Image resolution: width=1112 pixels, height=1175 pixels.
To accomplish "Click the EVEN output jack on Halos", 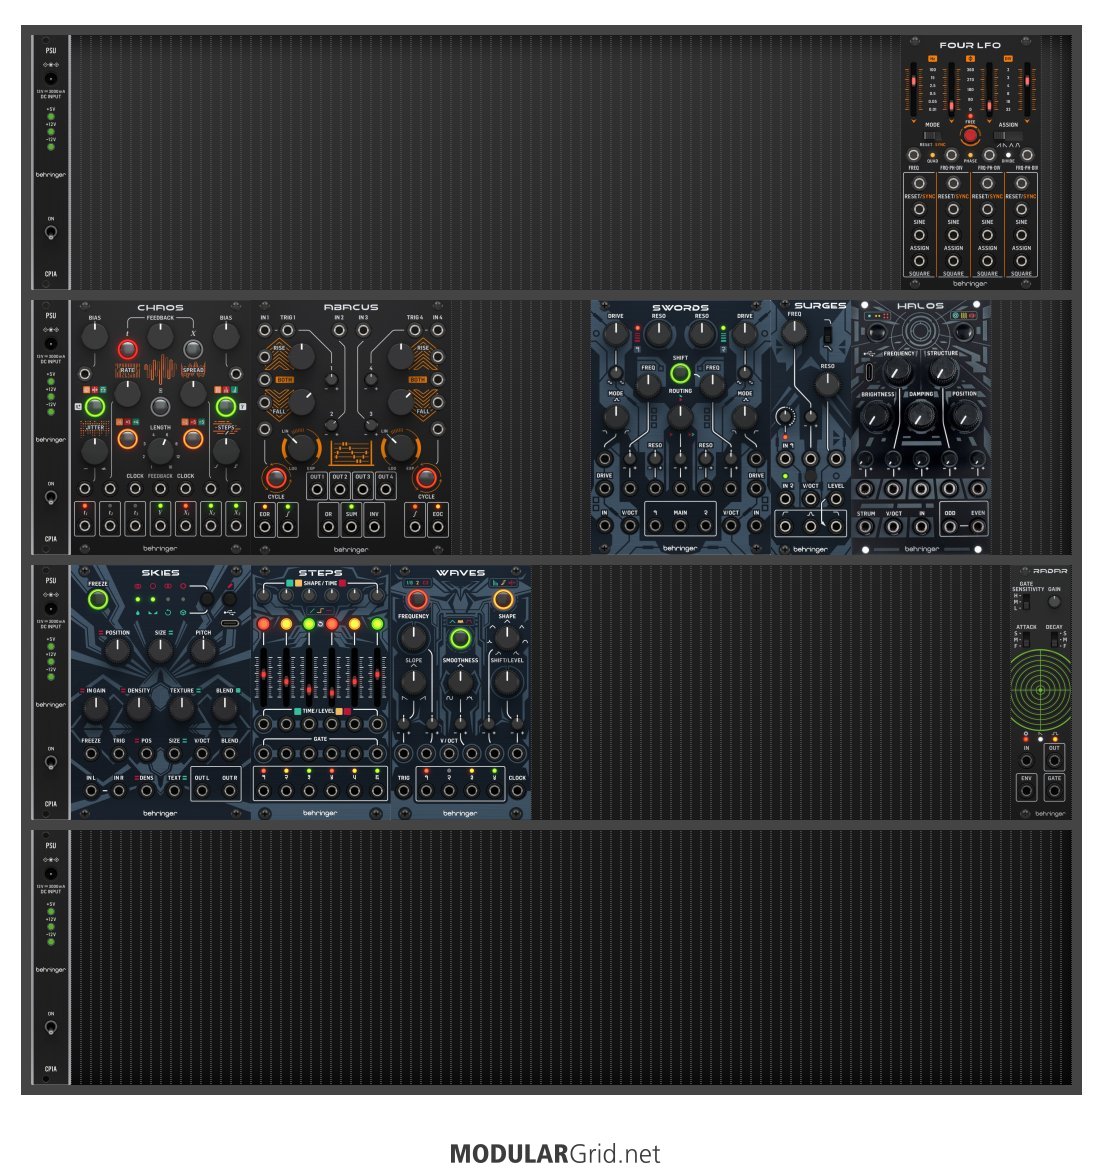I will point(978,527).
